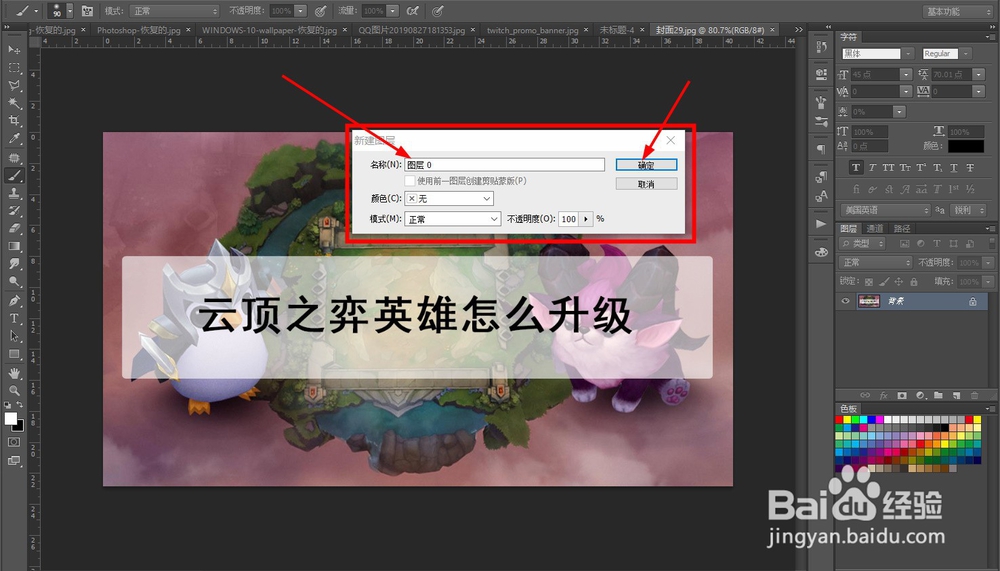Select the Rectangular Marquee tool

14,68
